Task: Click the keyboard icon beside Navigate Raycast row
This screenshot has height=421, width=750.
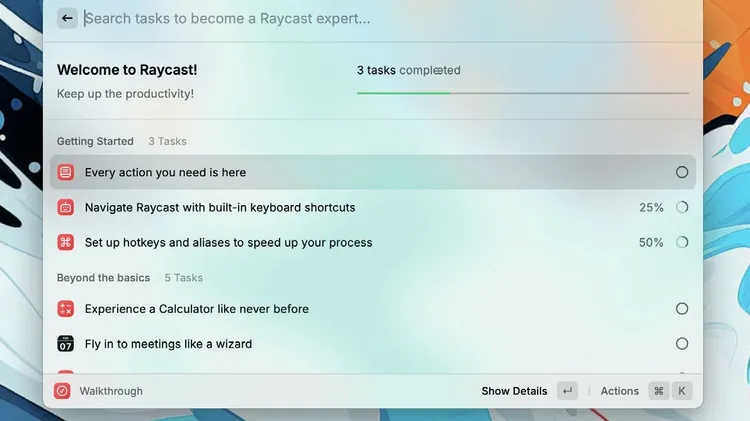Action: 66,207
